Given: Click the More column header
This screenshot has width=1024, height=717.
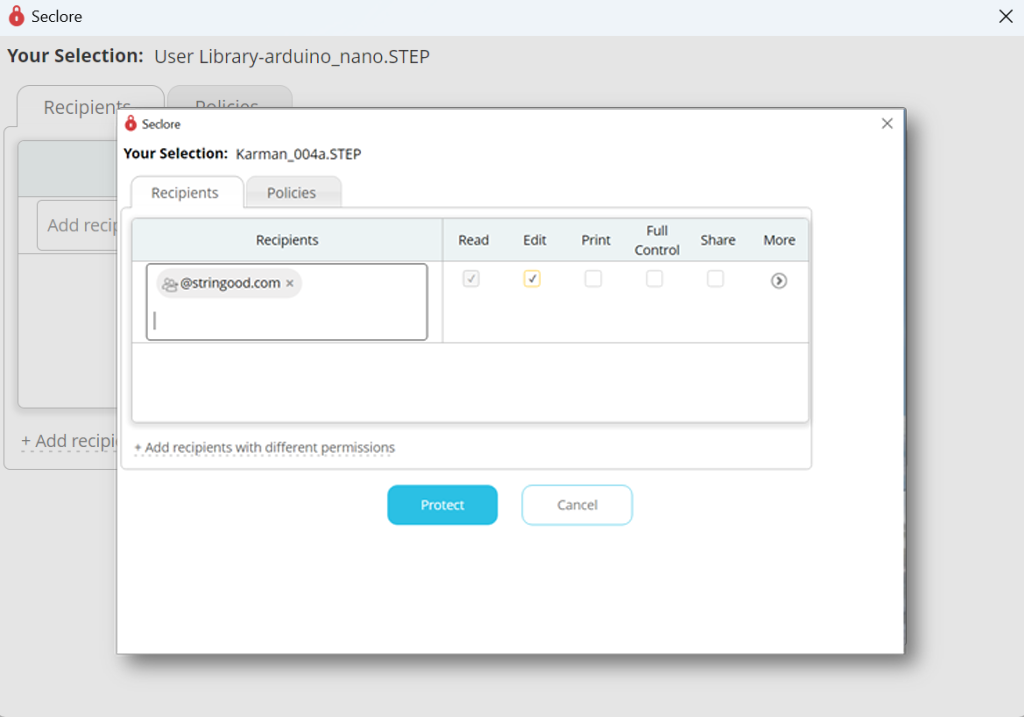Looking at the screenshot, I should 779,240.
